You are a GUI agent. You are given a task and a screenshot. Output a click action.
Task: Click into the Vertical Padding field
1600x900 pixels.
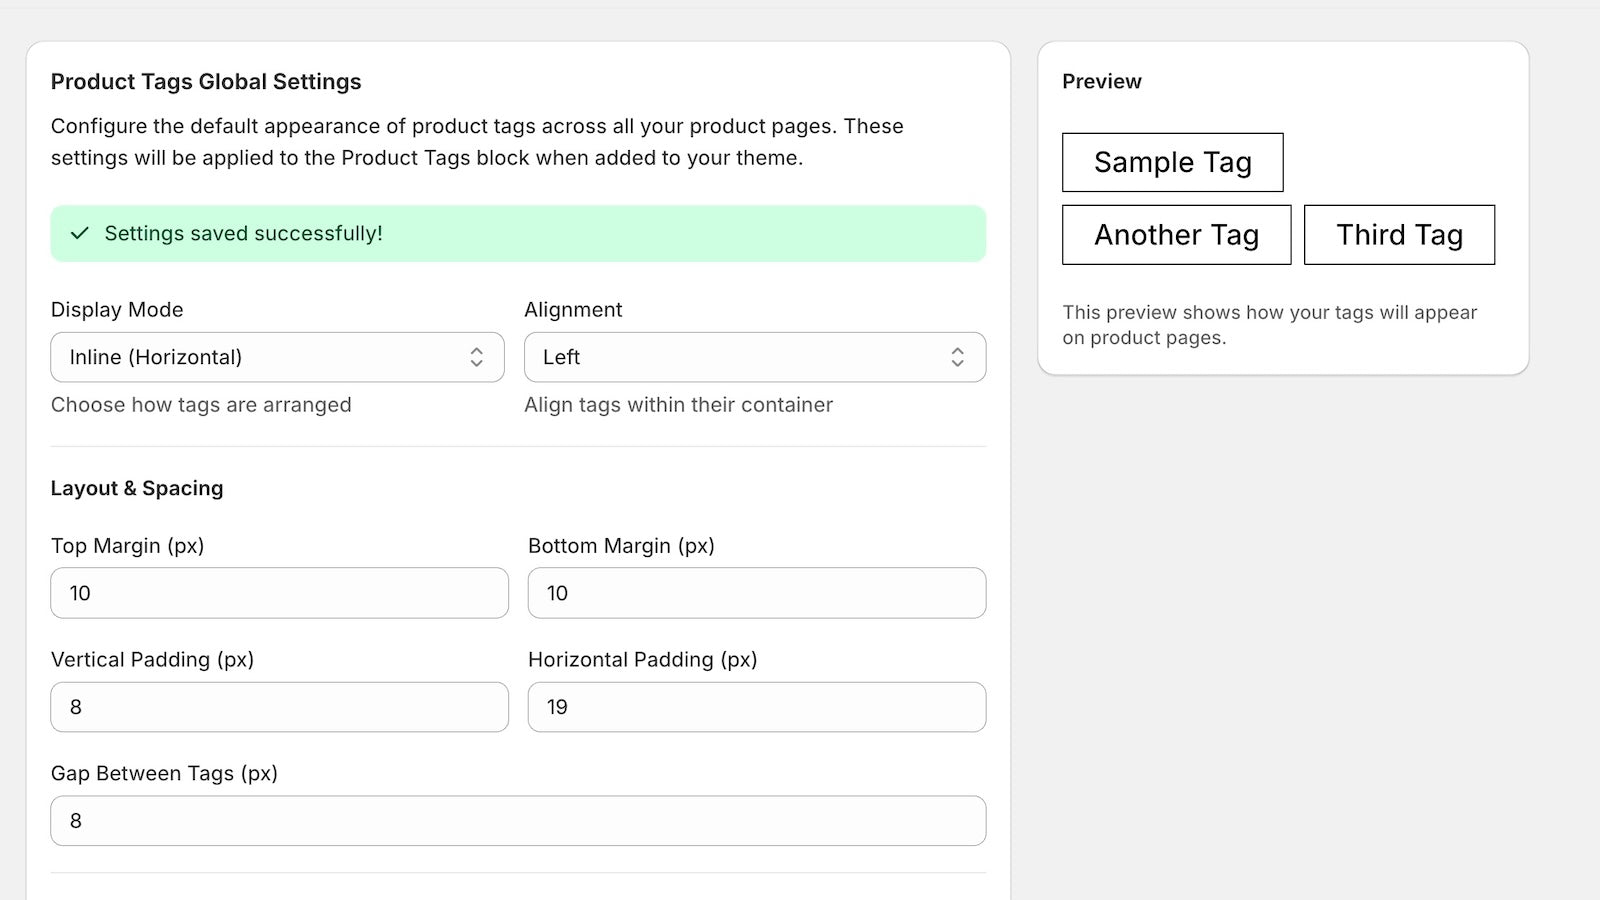tap(279, 707)
